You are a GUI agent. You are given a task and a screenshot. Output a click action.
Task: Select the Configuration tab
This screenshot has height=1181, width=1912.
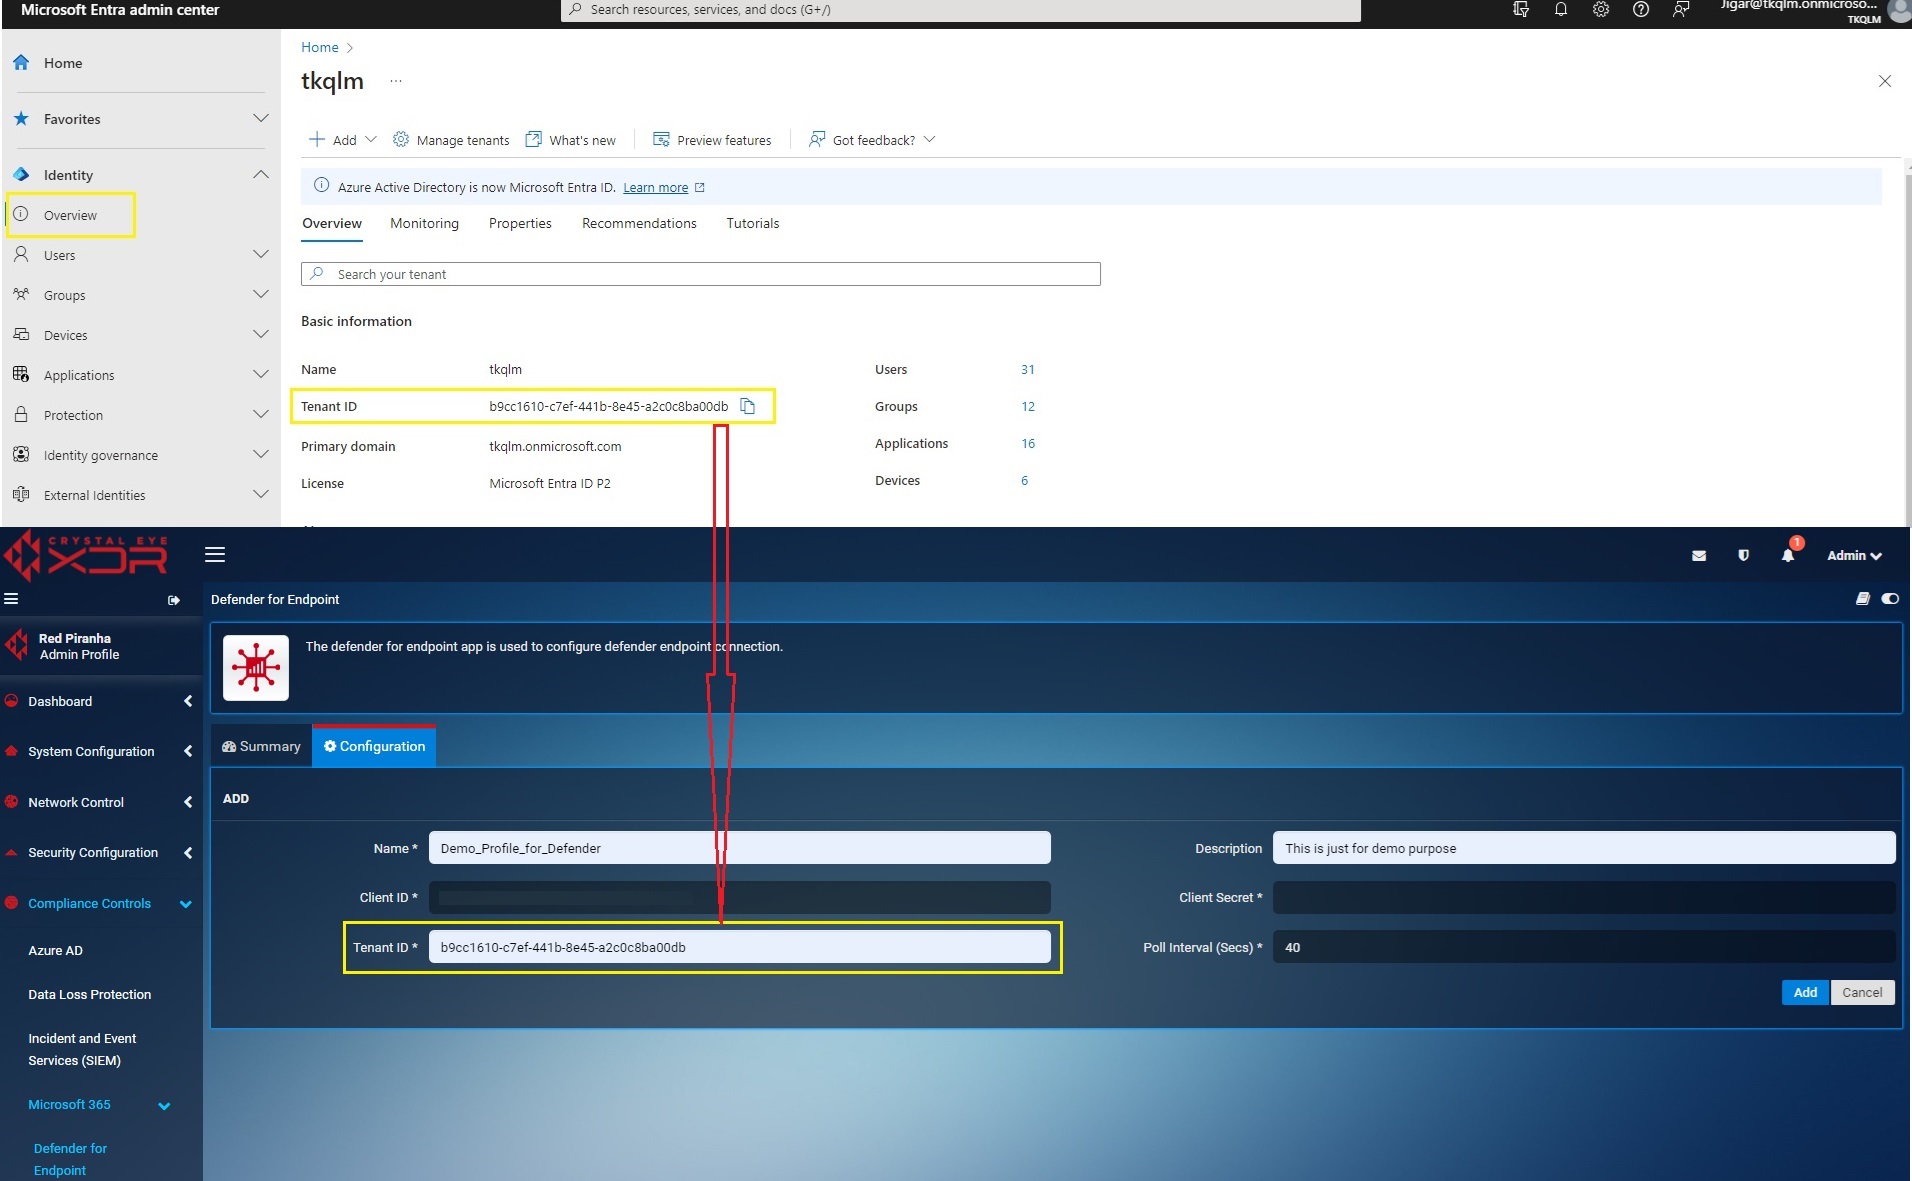point(374,746)
